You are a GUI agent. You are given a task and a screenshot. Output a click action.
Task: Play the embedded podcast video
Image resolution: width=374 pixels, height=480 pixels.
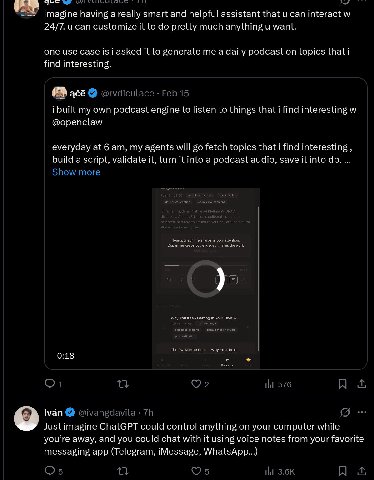coord(206,278)
